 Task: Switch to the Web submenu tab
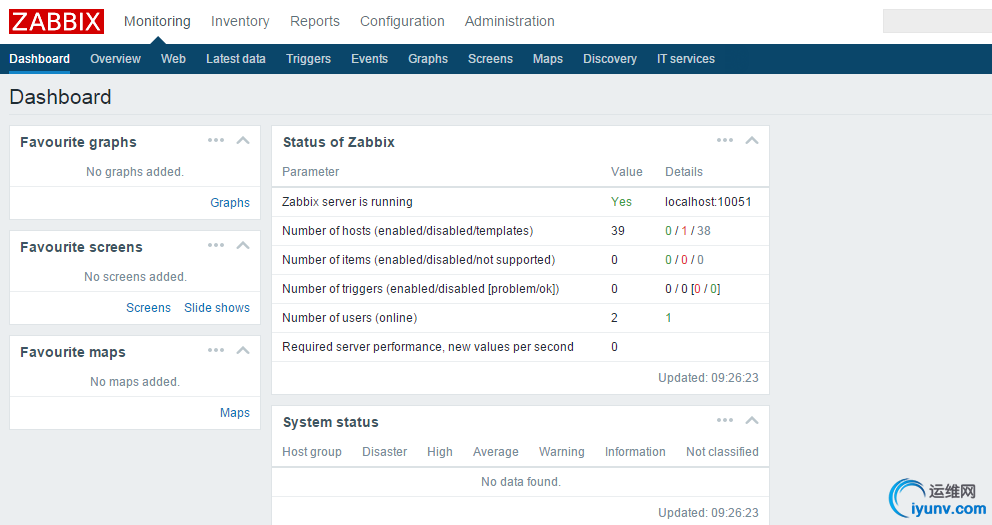[x=173, y=59]
